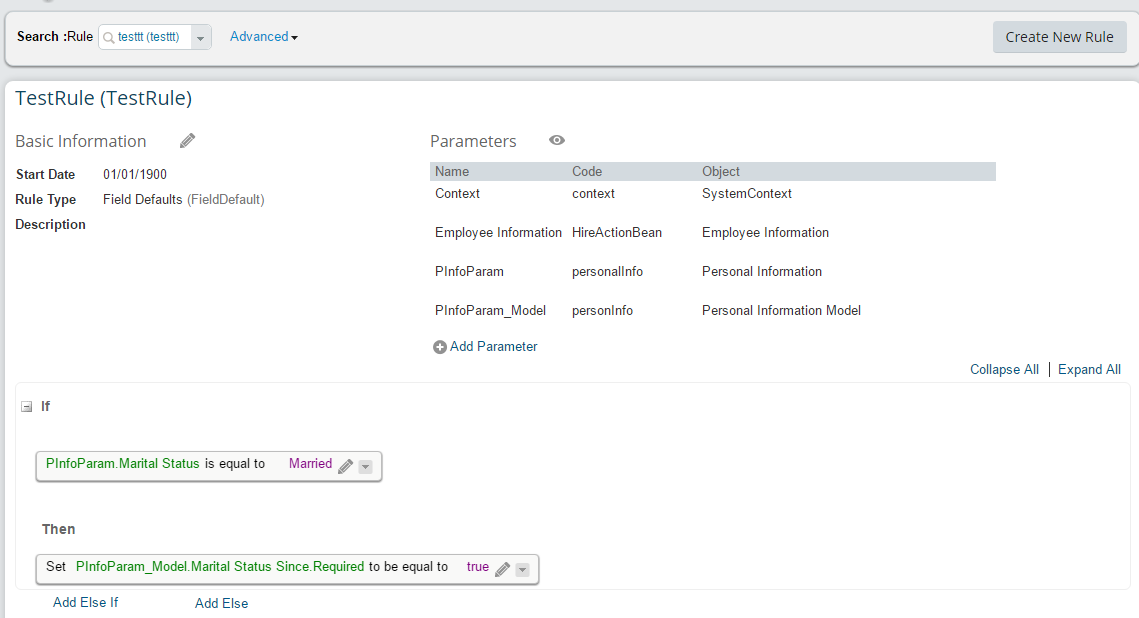Viewport: 1139px width, 618px height.
Task: Click the Code column header in Parameters
Action: pyautogui.click(x=587, y=171)
